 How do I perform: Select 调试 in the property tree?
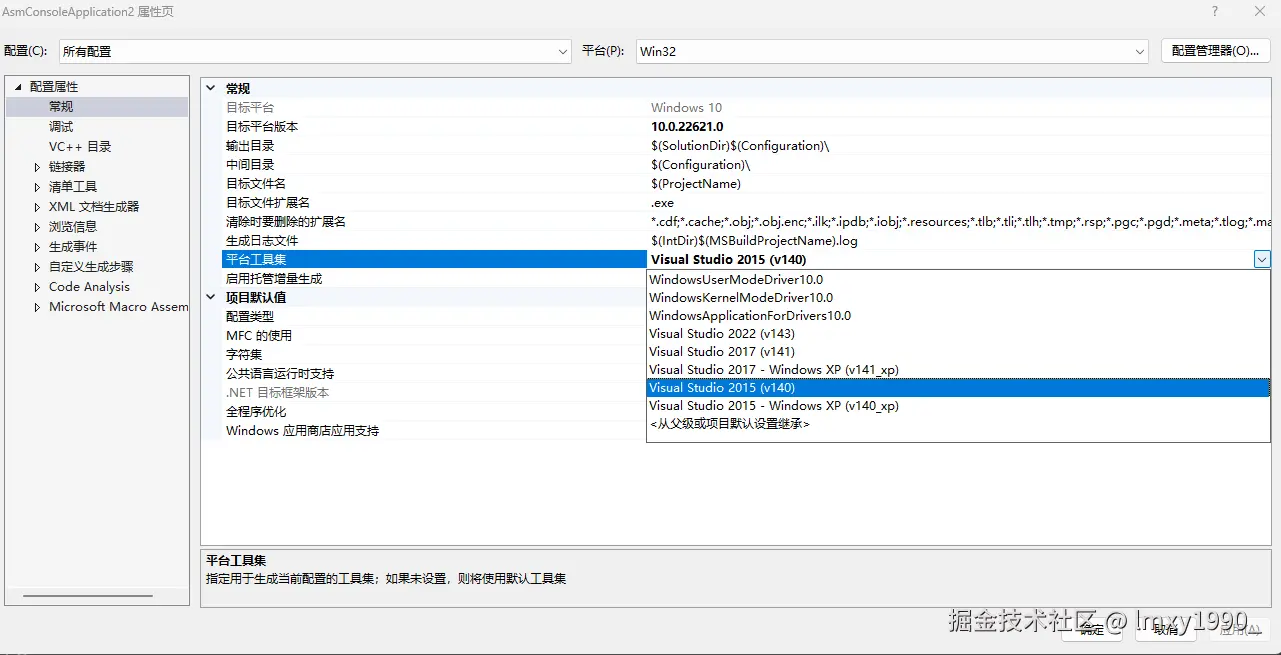(x=61, y=126)
